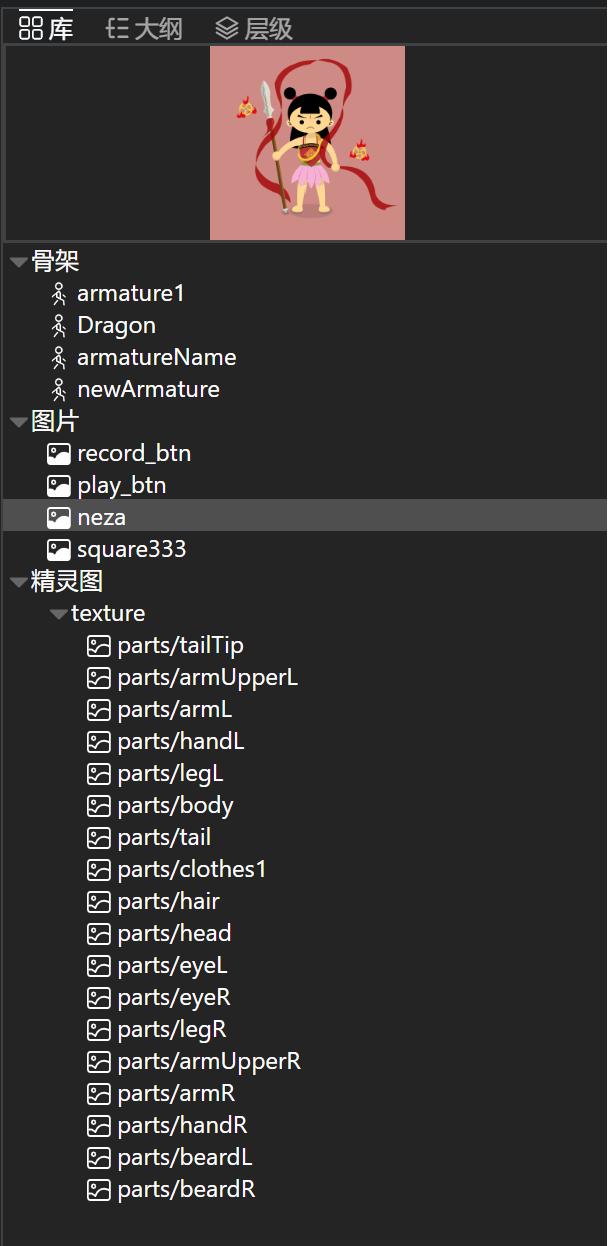
Task: Click the armature icon beside Dragon
Action: click(59, 326)
